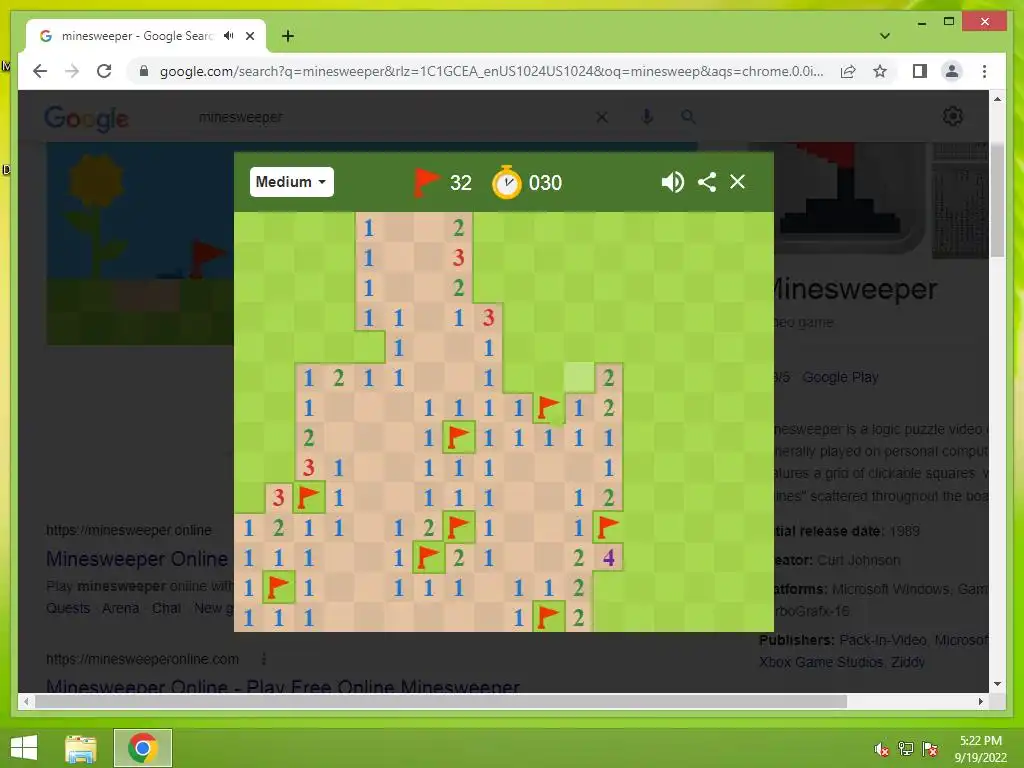
Task: Click the vertical page scrollbar
Action: tap(997, 200)
